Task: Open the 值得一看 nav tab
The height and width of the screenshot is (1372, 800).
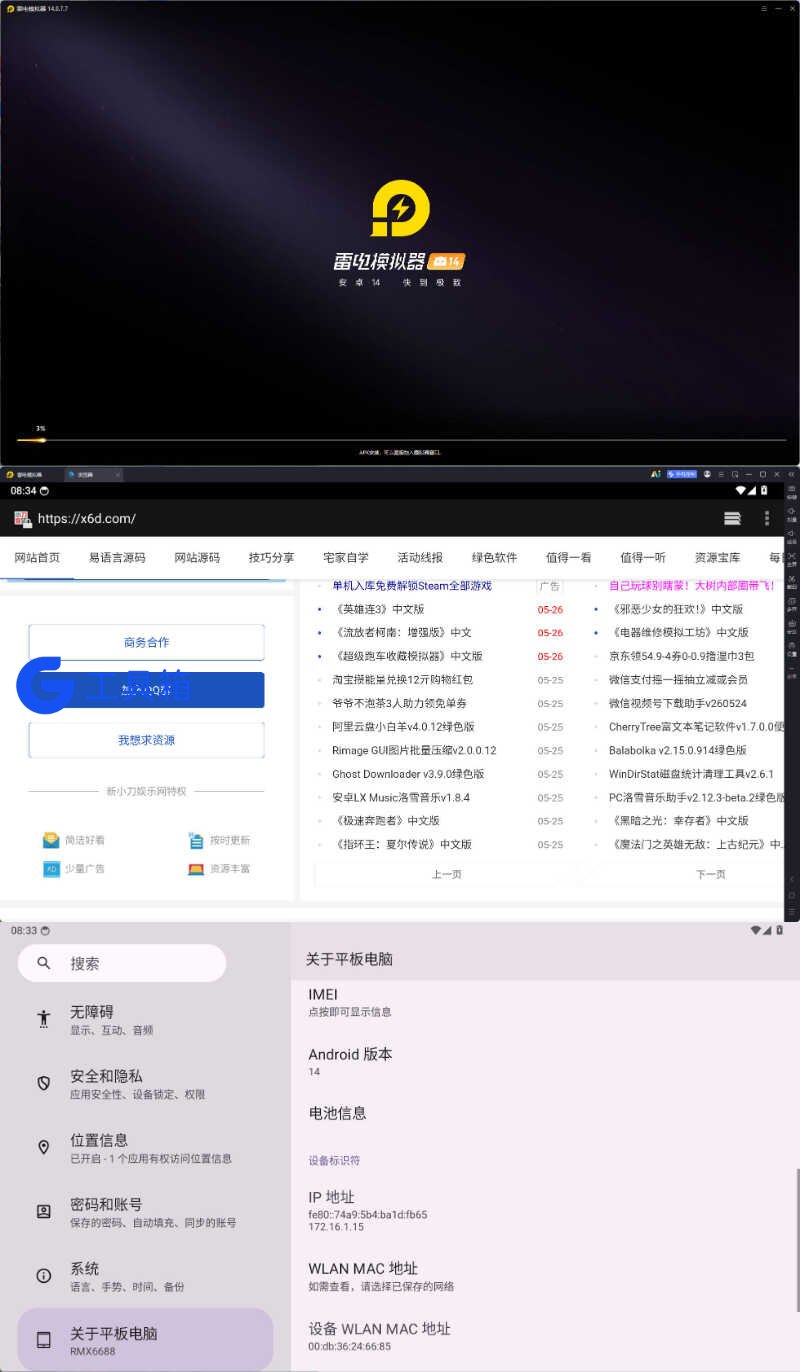Action: point(569,558)
